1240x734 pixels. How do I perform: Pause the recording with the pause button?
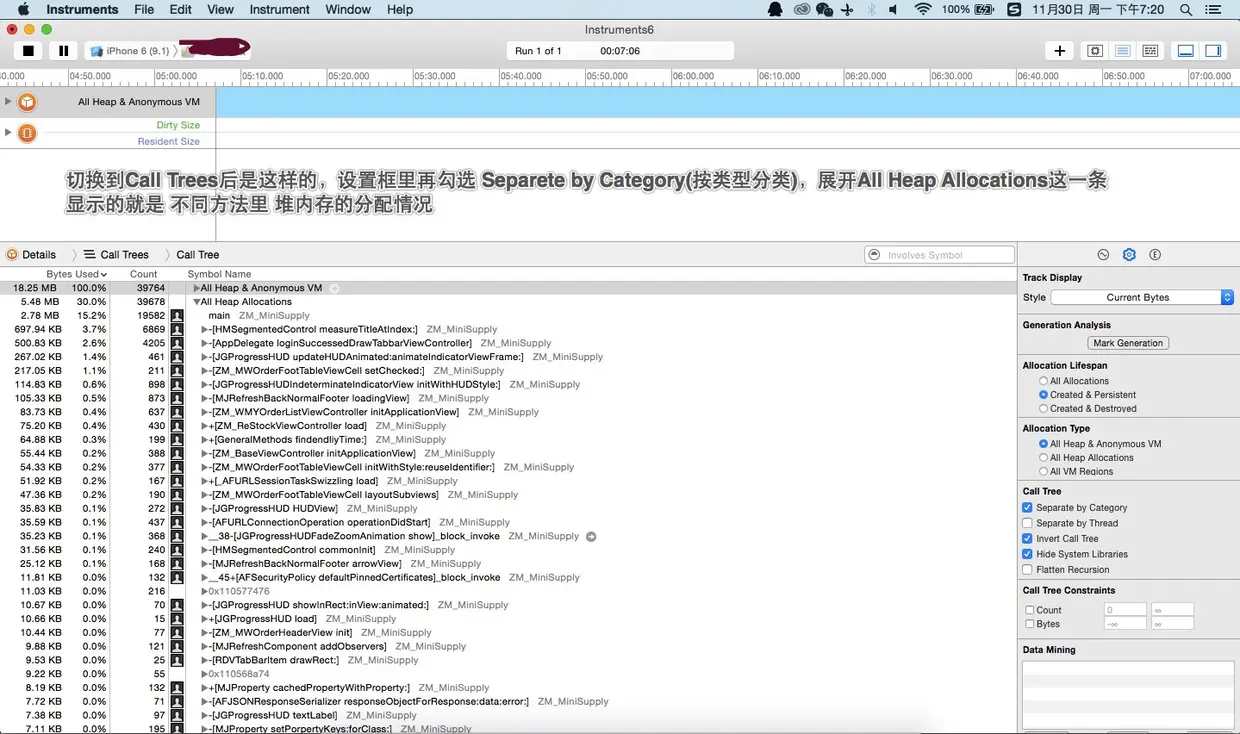[x=64, y=50]
